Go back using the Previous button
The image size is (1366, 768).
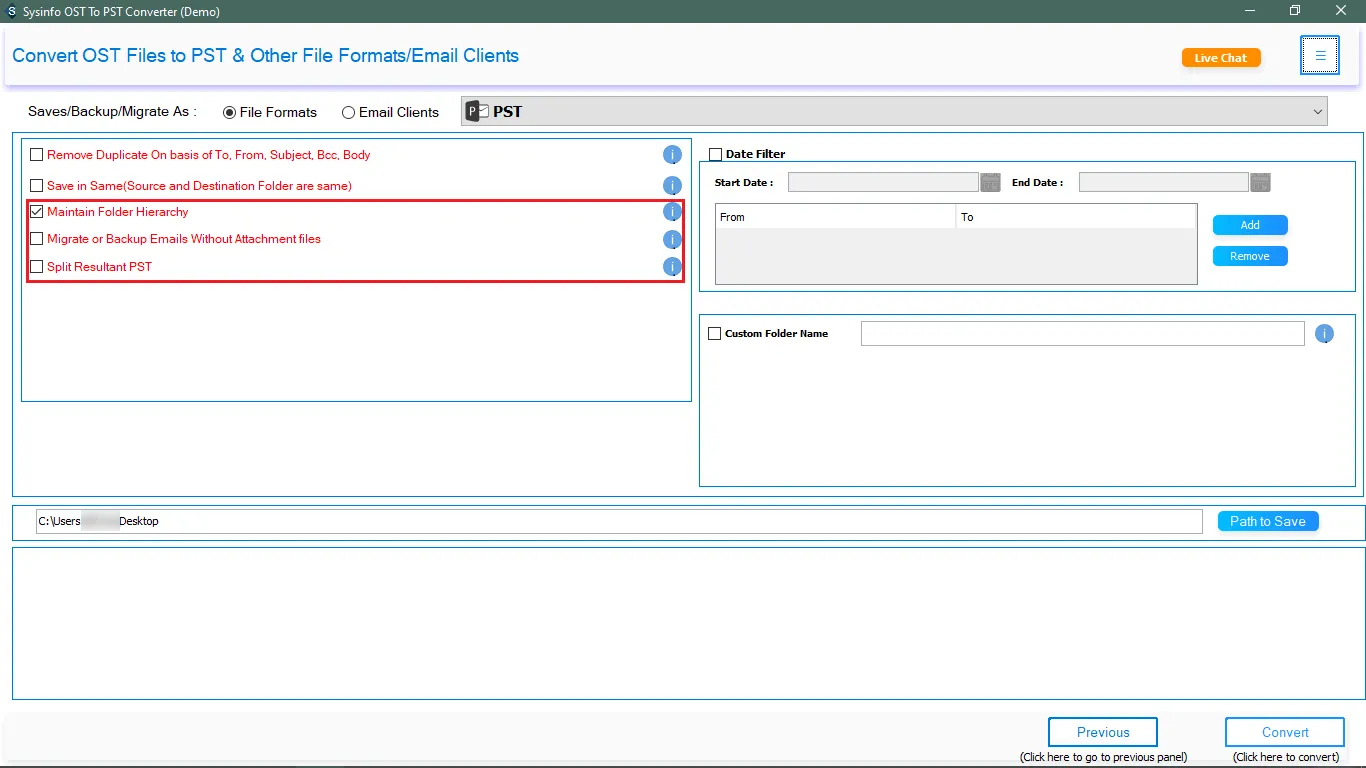click(x=1102, y=732)
